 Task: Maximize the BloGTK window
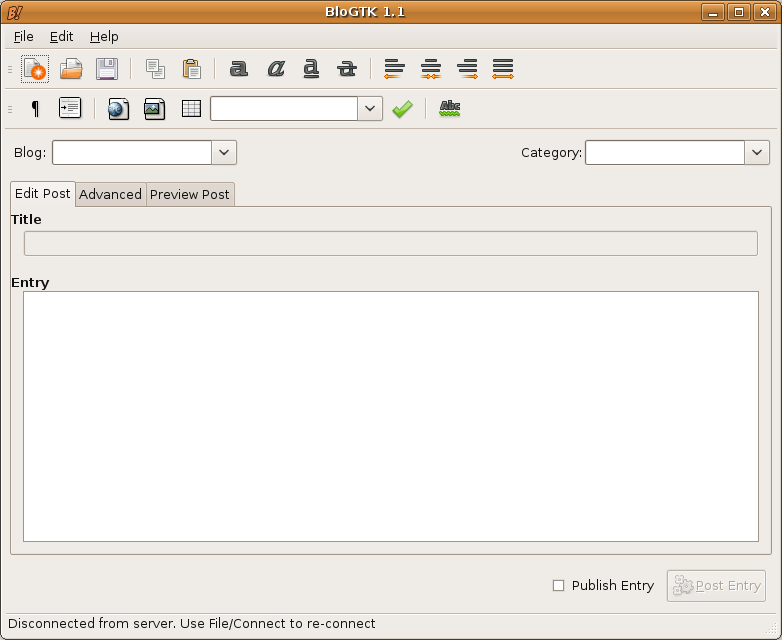(739, 12)
